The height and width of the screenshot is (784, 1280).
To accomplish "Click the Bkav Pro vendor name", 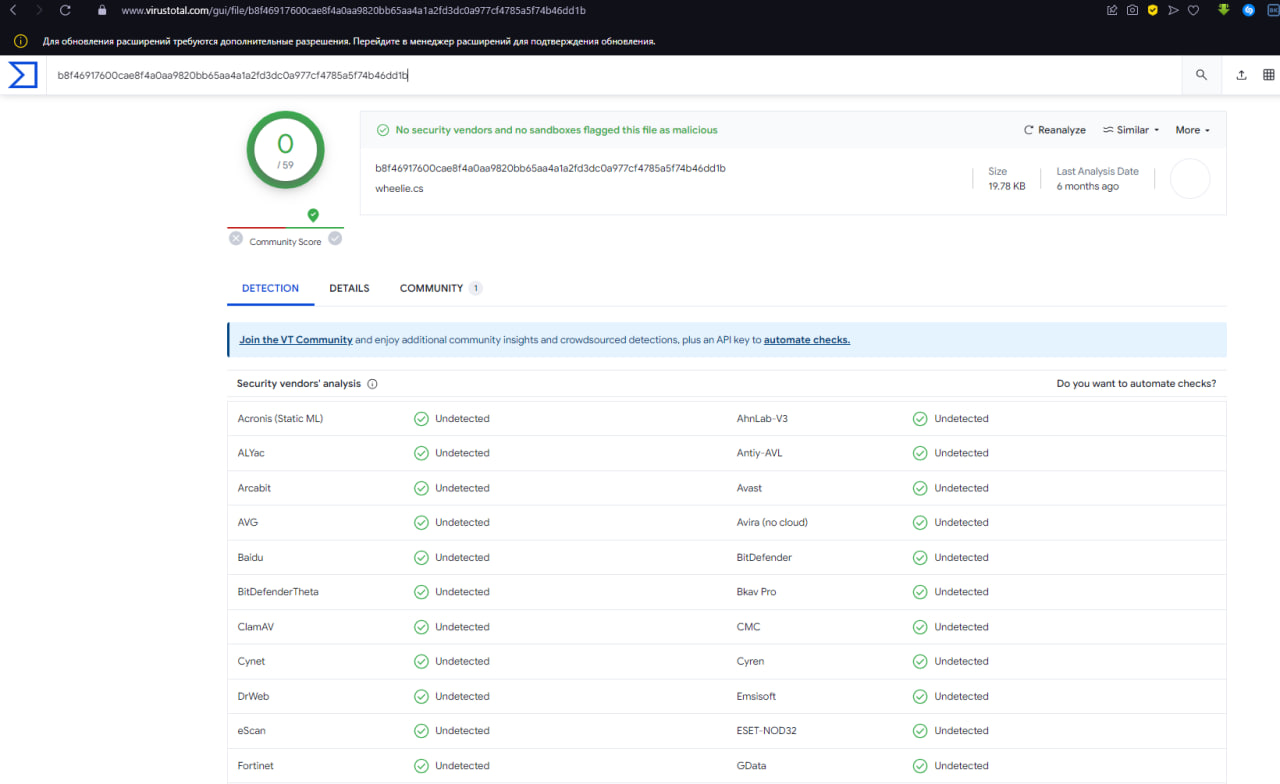I will coord(756,592).
